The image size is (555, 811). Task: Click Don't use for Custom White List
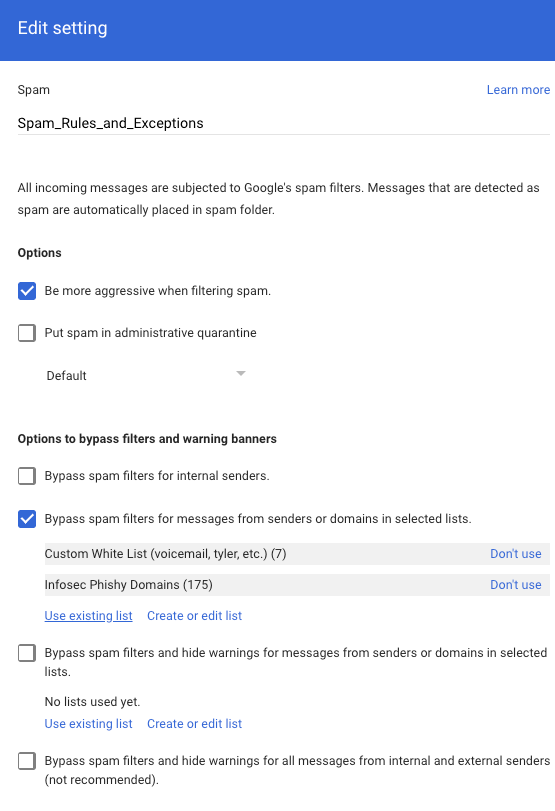[x=516, y=554]
